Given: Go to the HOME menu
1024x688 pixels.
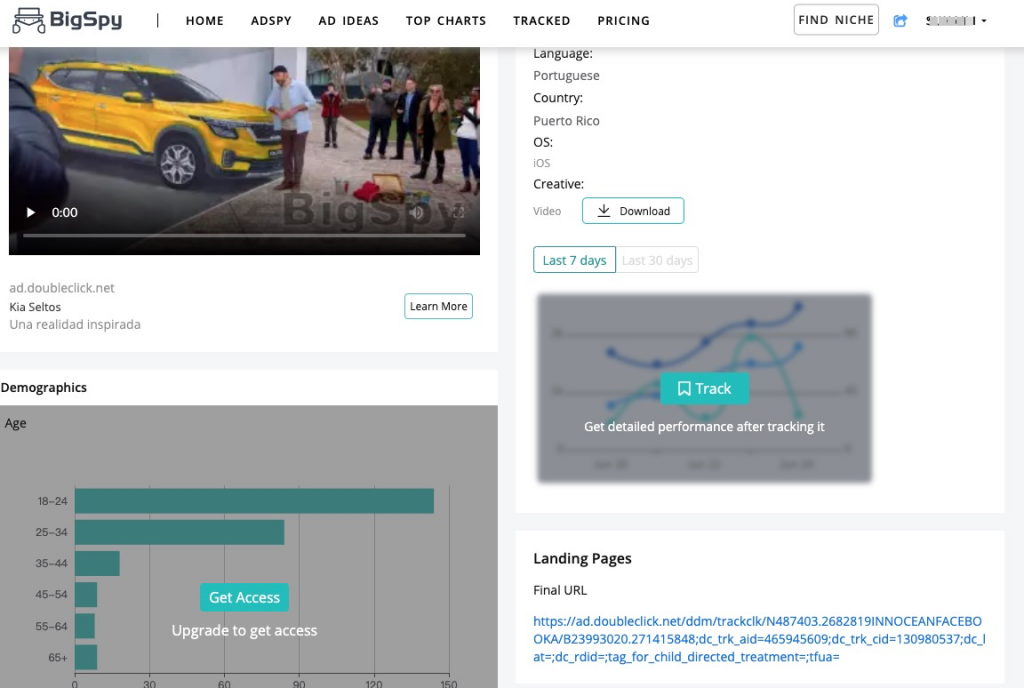Looking at the screenshot, I should (204, 21).
